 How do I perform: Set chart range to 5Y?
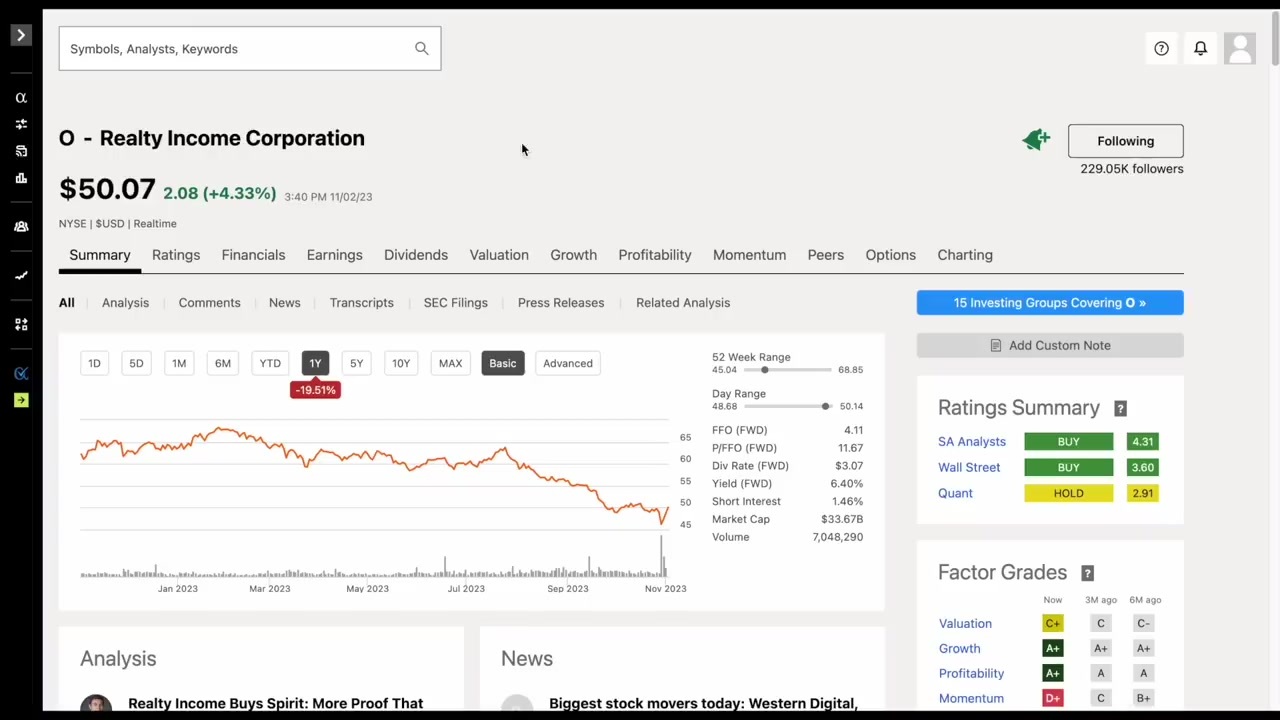point(356,363)
